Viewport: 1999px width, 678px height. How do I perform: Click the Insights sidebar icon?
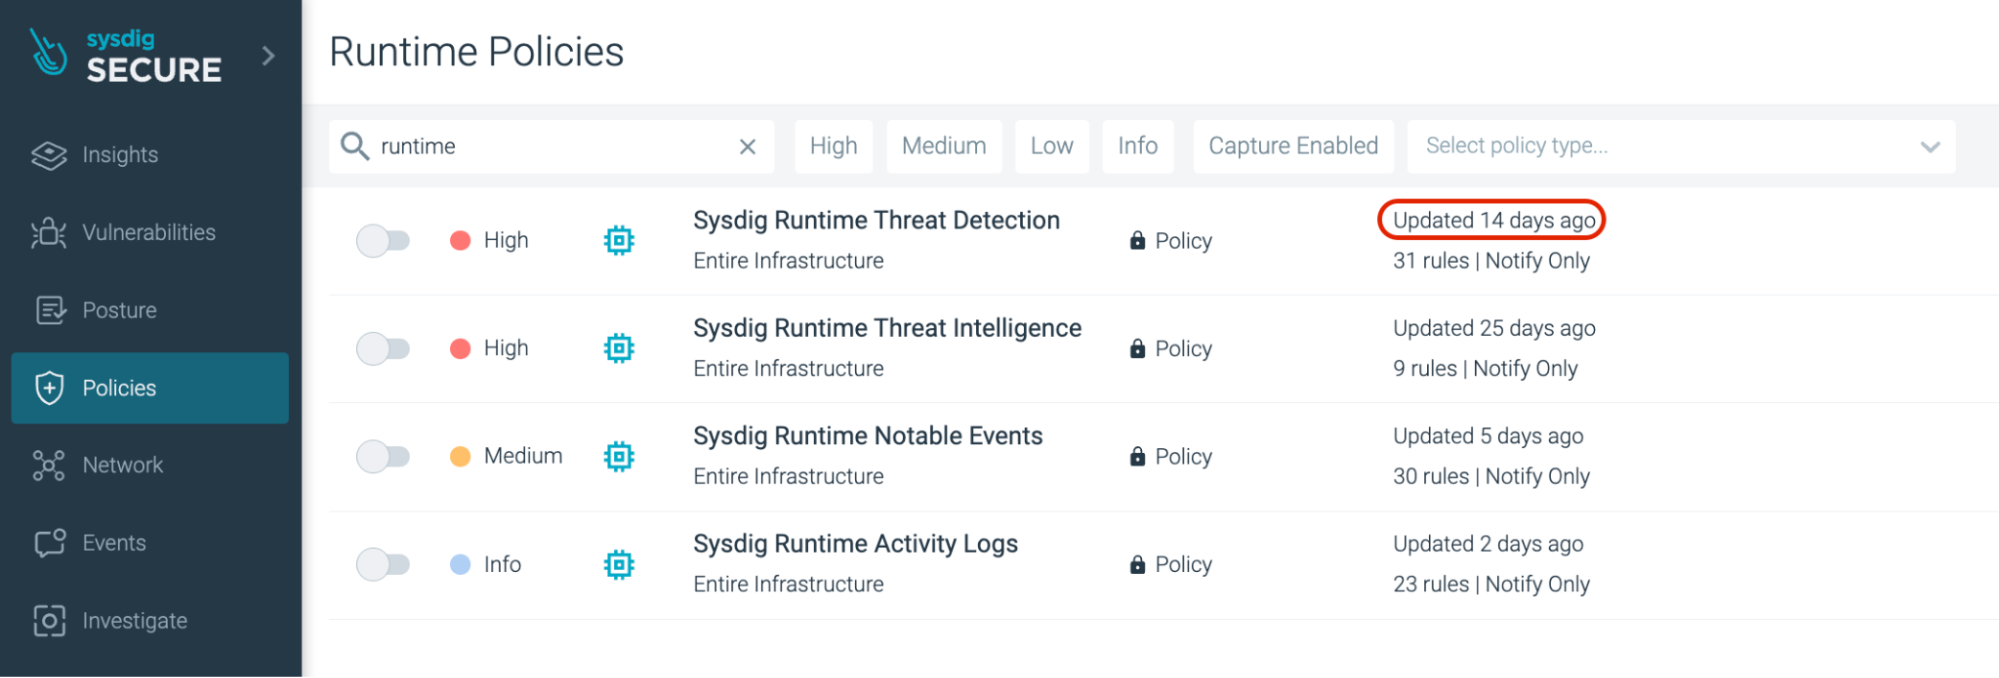click(x=48, y=155)
